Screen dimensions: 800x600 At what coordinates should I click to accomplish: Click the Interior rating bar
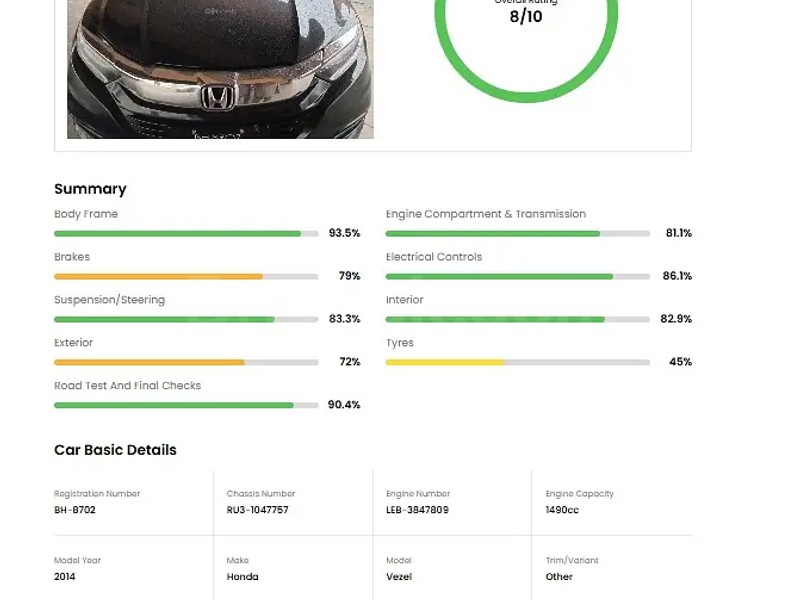(518, 319)
